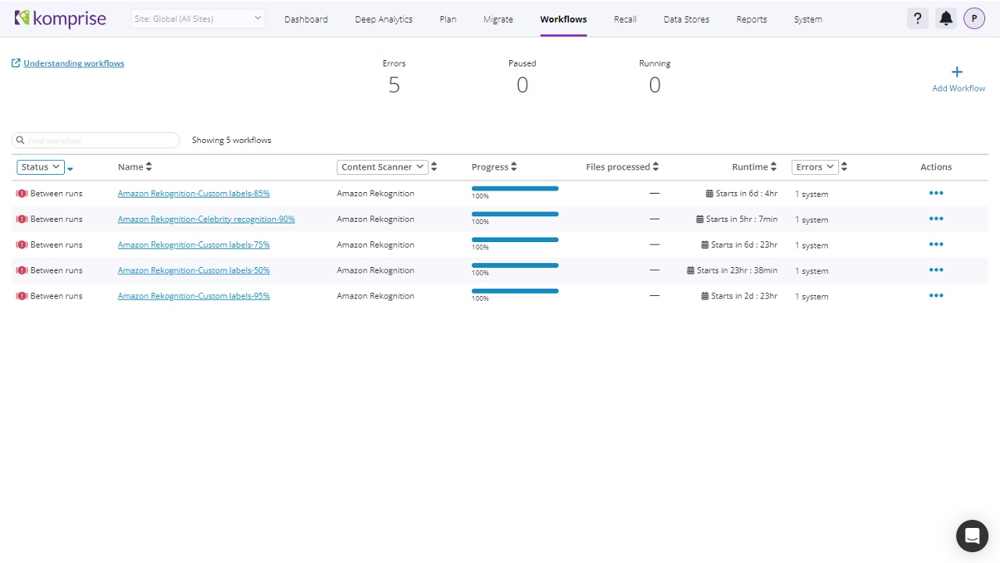This screenshot has height=563, width=1000.
Task: Open the Status filter dropdown
Action: coord(40,167)
